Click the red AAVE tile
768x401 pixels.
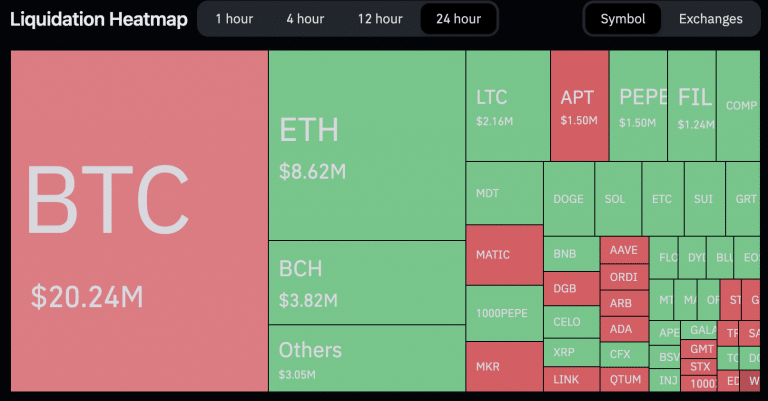tap(623, 250)
